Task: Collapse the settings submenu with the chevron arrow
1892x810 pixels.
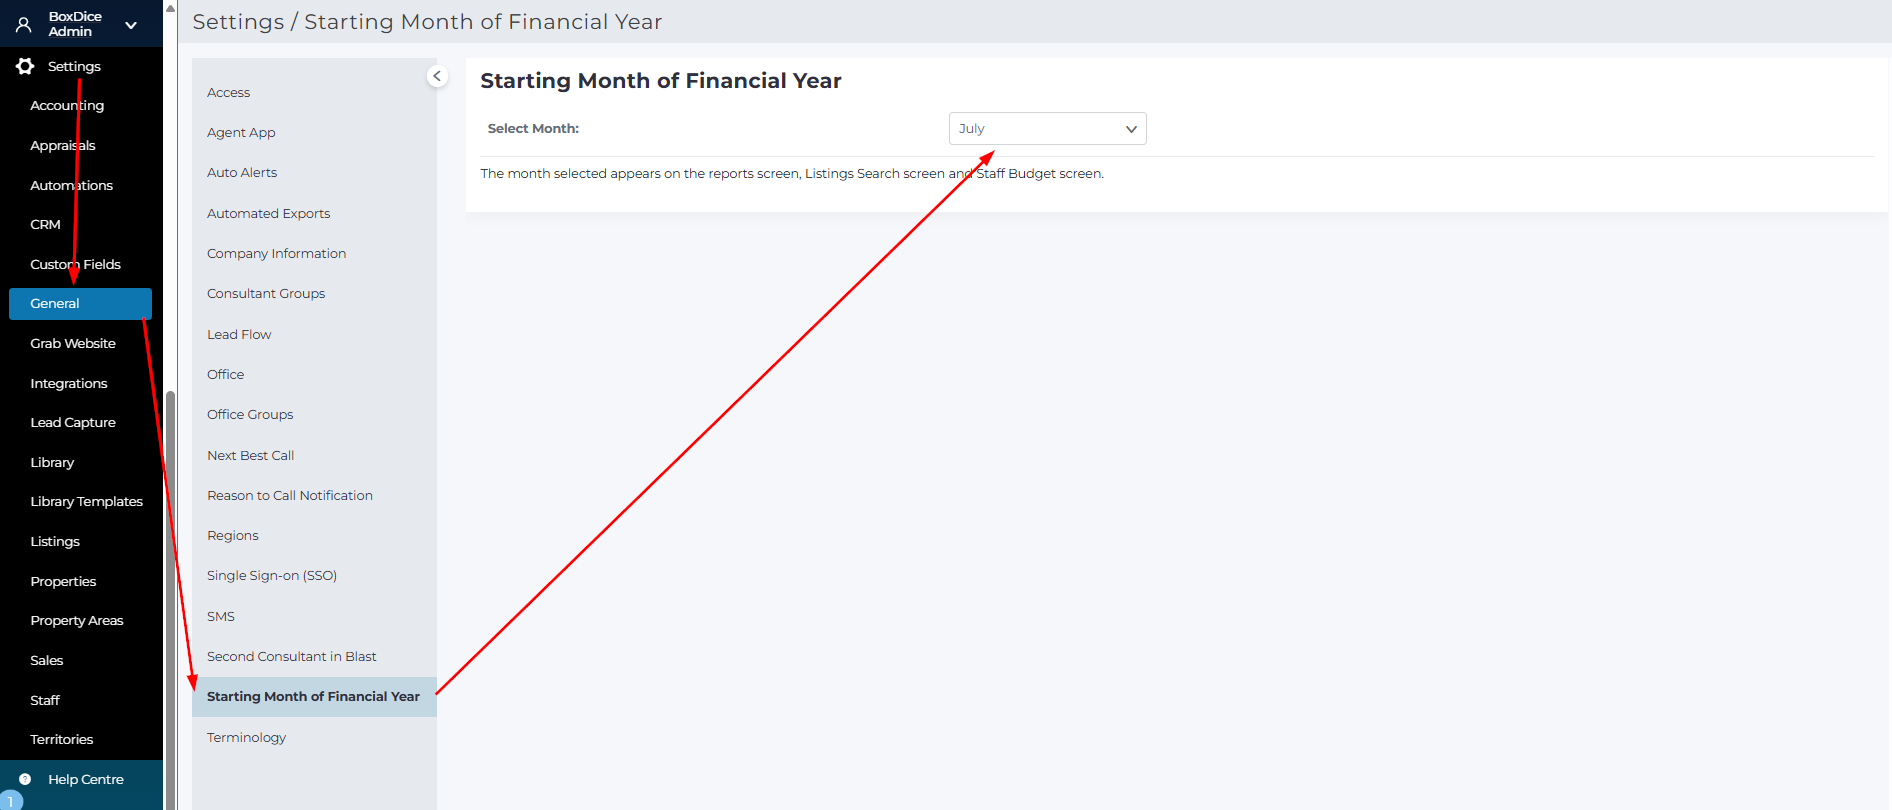Action: pyautogui.click(x=437, y=76)
